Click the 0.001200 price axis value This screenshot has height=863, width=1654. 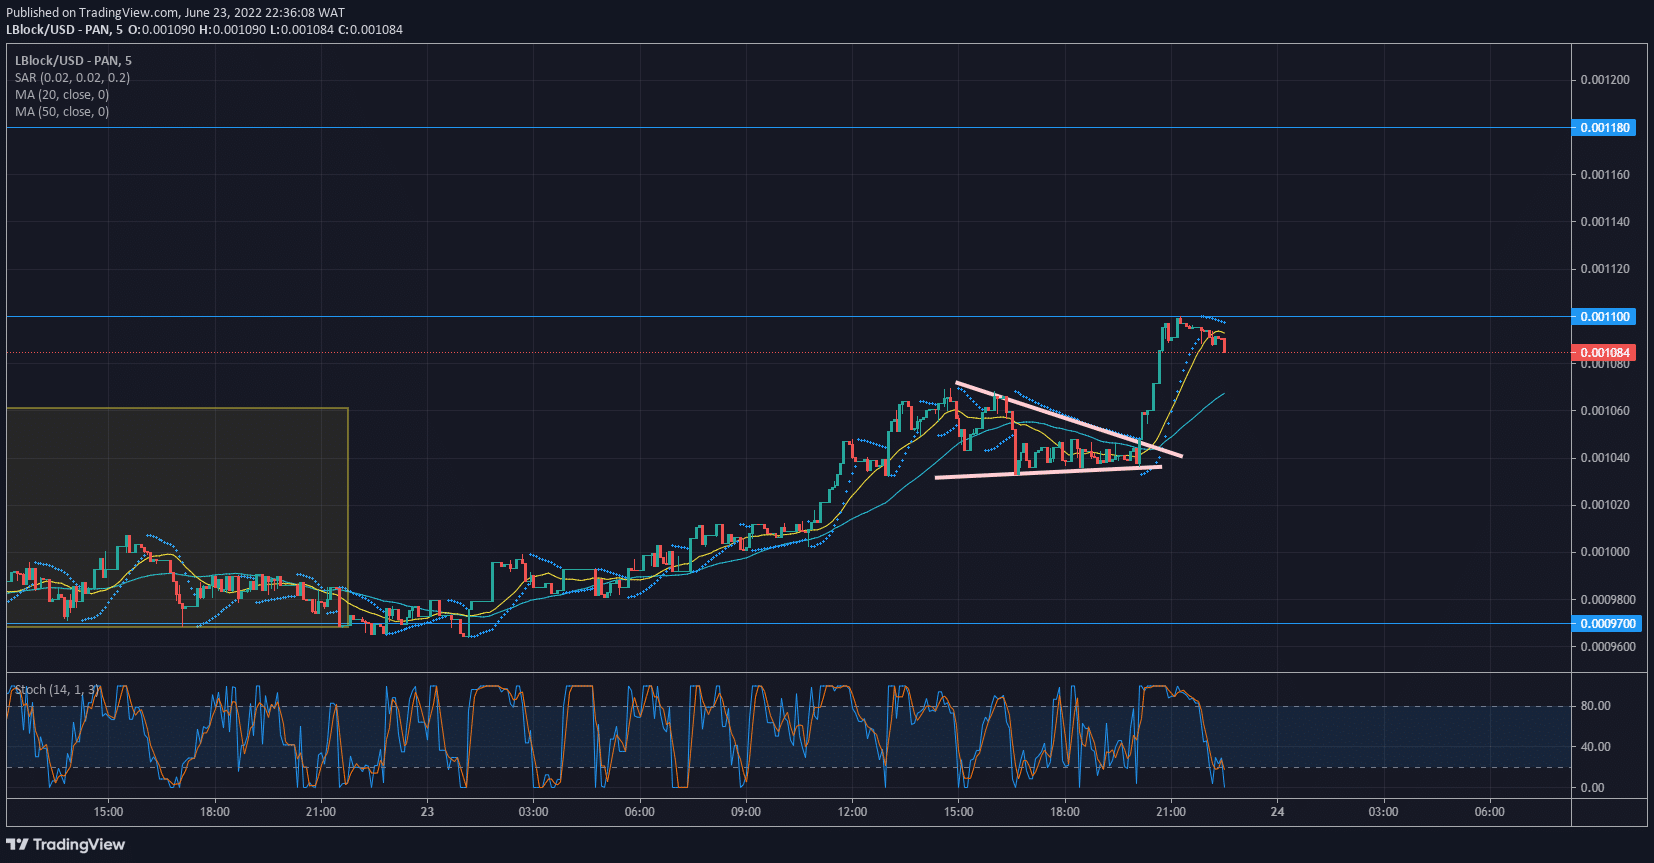point(1605,80)
